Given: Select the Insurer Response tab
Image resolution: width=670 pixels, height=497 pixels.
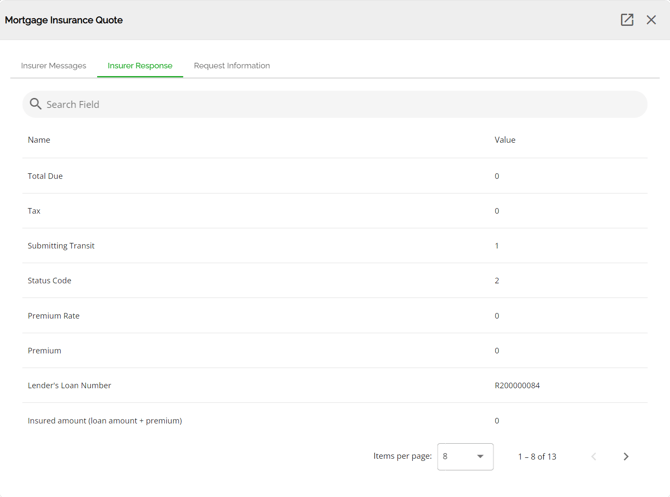Looking at the screenshot, I should coord(140,65).
